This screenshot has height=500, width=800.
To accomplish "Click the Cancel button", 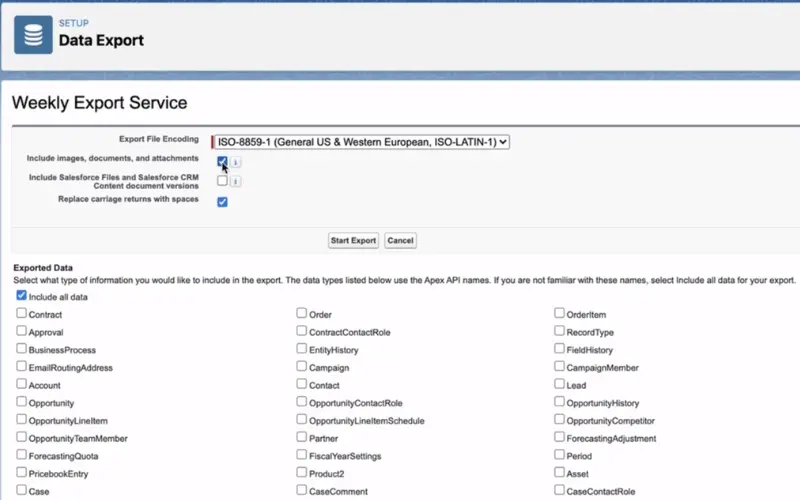I will pos(400,240).
